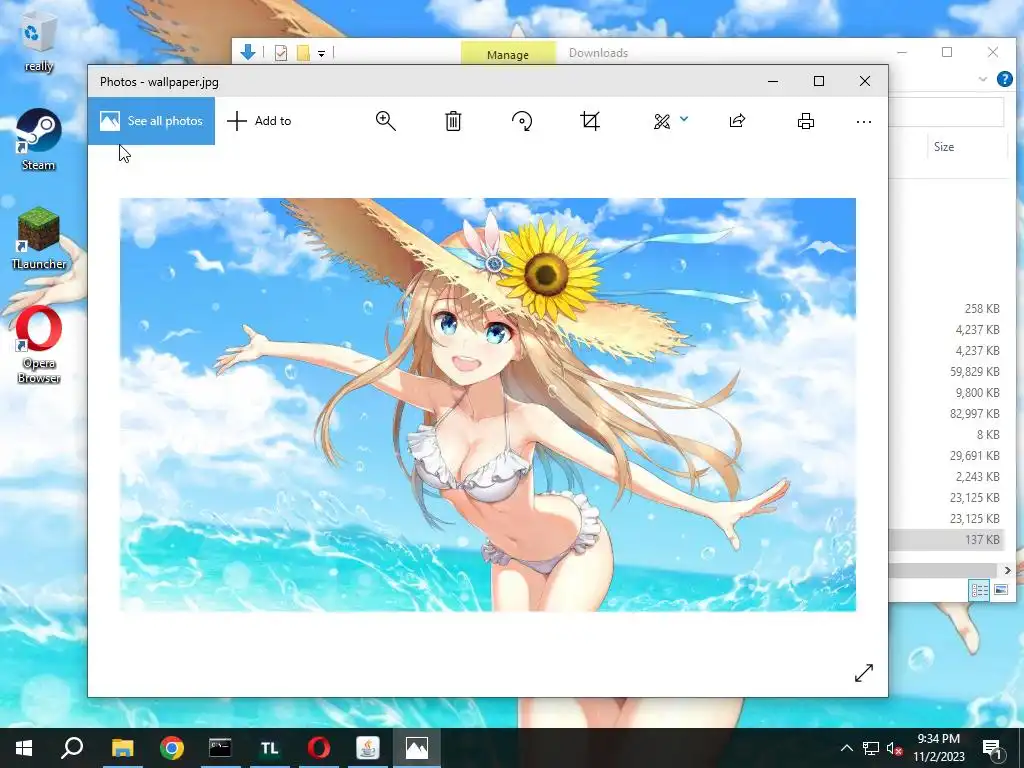Open Command Prompt taskbar icon
1024x768 pixels.
click(220, 748)
